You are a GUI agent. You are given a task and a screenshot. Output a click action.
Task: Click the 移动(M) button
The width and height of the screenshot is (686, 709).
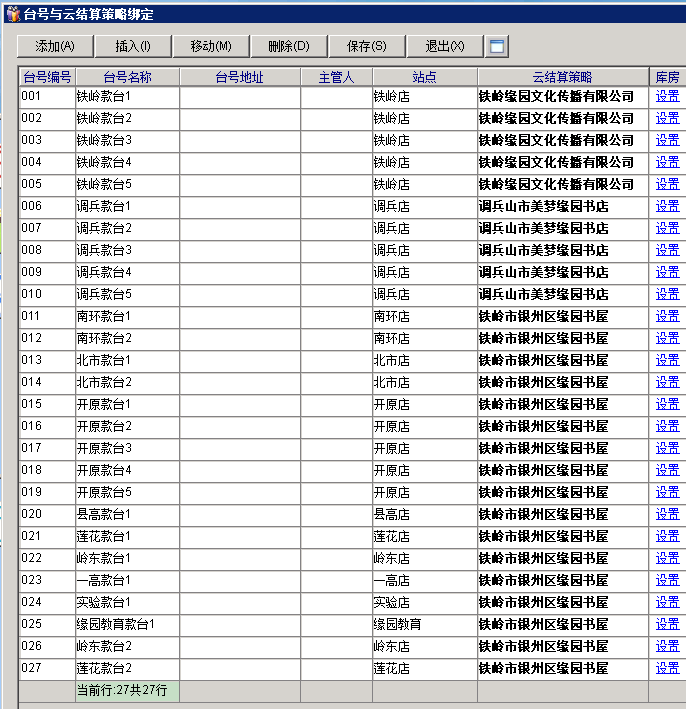click(x=211, y=46)
